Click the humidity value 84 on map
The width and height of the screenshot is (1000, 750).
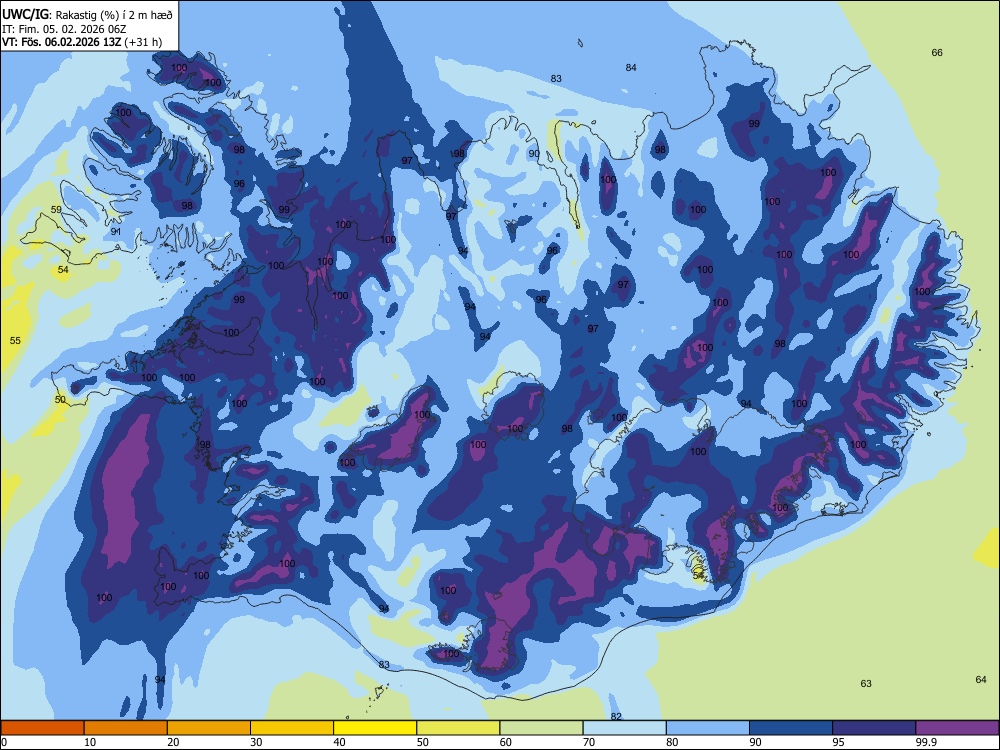631,67
